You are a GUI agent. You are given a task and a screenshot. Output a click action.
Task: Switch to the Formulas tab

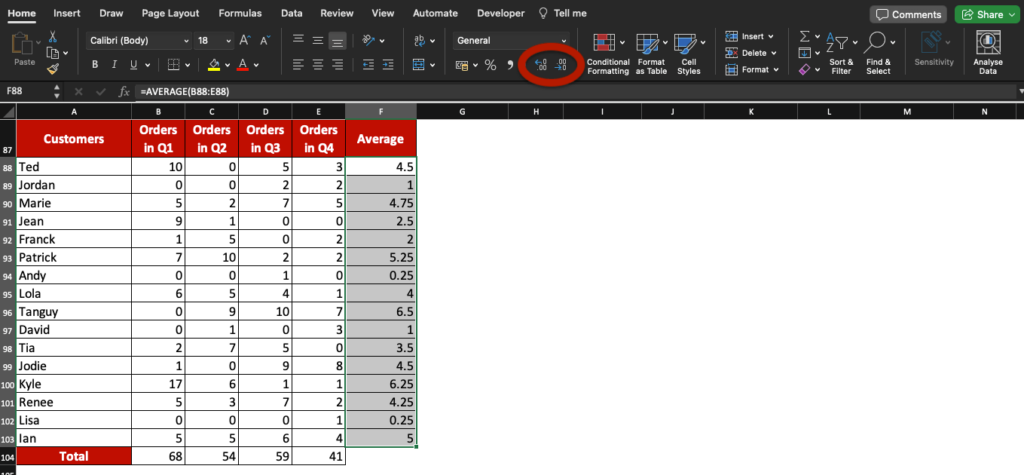(x=240, y=14)
